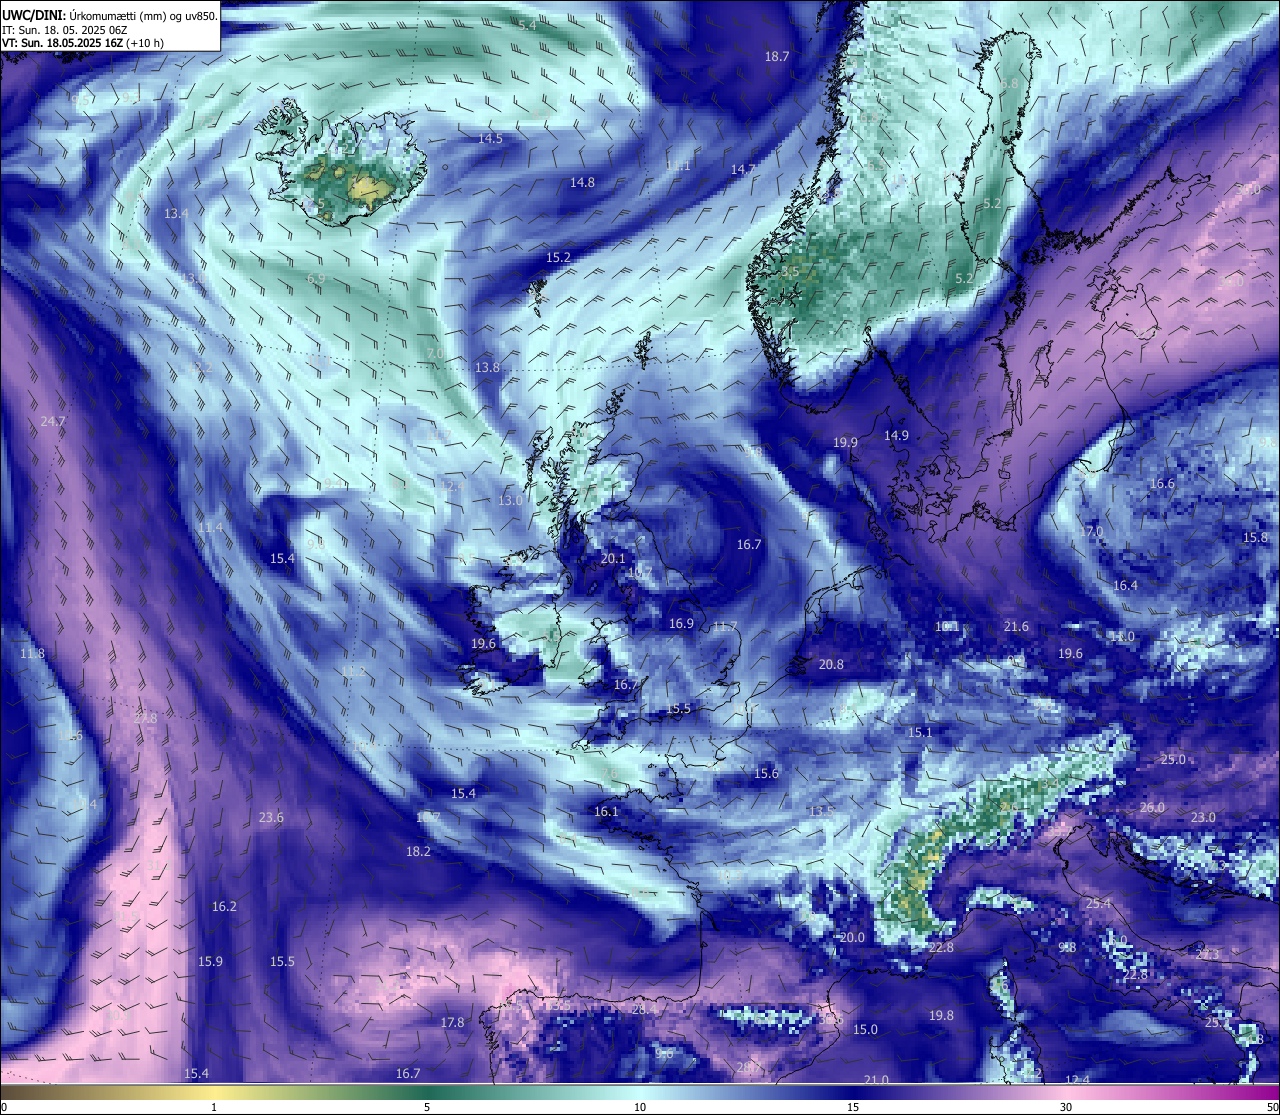Click the title 'UWC/DINI: Úrkomumætti (mm) og uv850.'
This screenshot has width=1280, height=1115.
coord(110,15)
